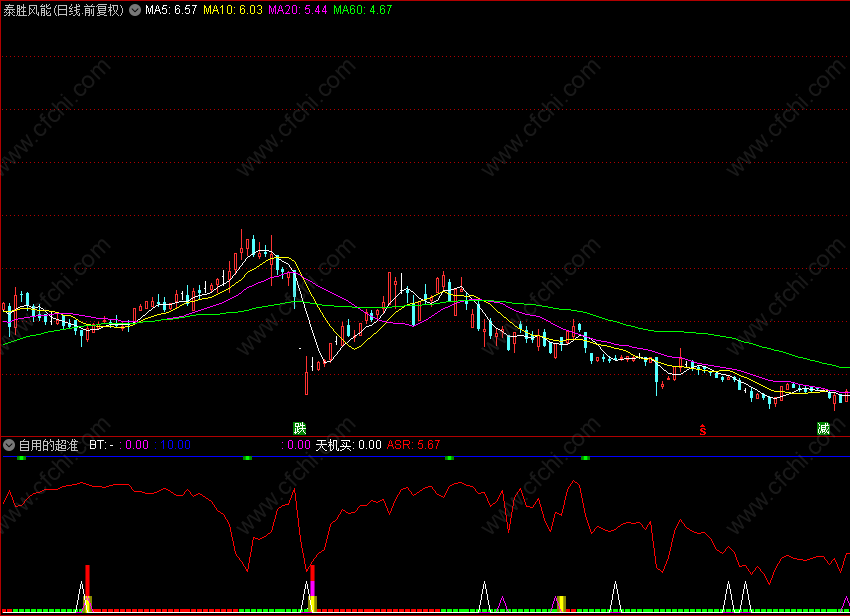The image size is (850, 616).
Task: Click the red-magenta signal bar below 跌
Action: coord(312,581)
